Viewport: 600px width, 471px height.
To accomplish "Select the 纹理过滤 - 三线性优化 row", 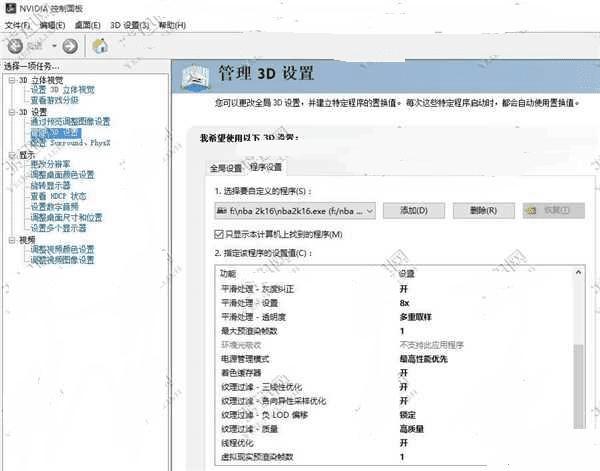I will coord(394,387).
